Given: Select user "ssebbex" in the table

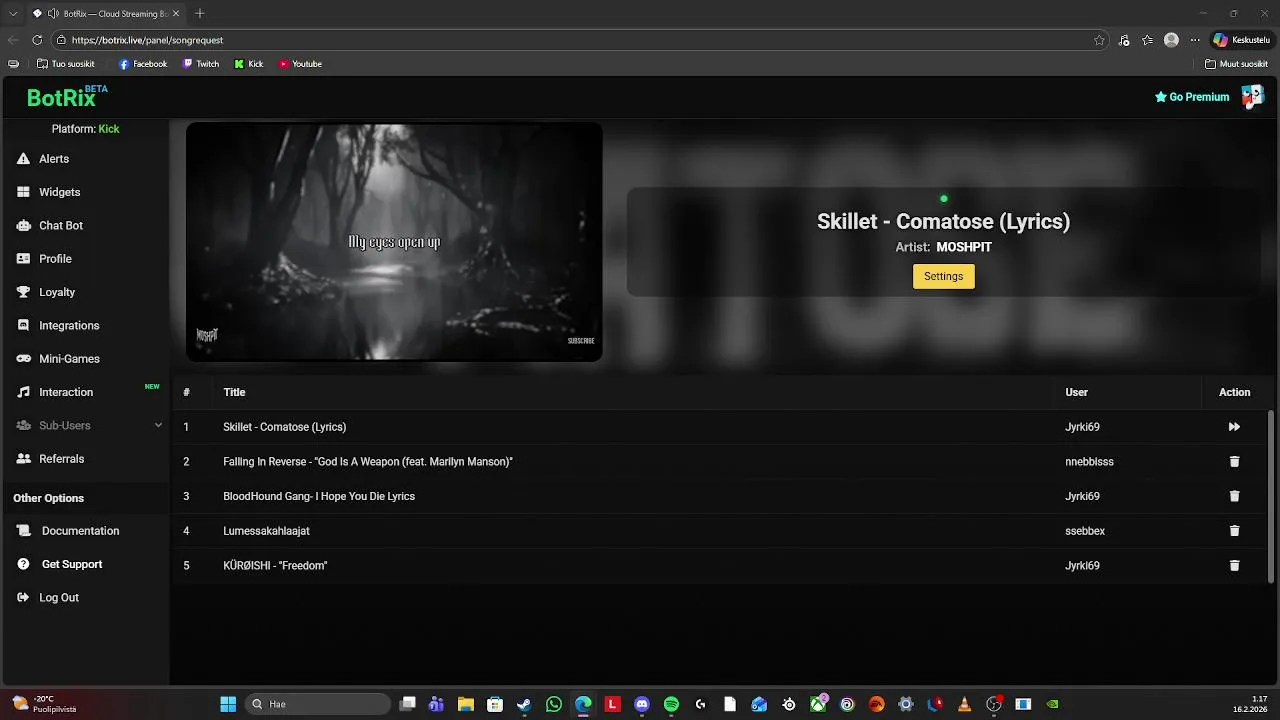Looking at the screenshot, I should pos(1085,531).
